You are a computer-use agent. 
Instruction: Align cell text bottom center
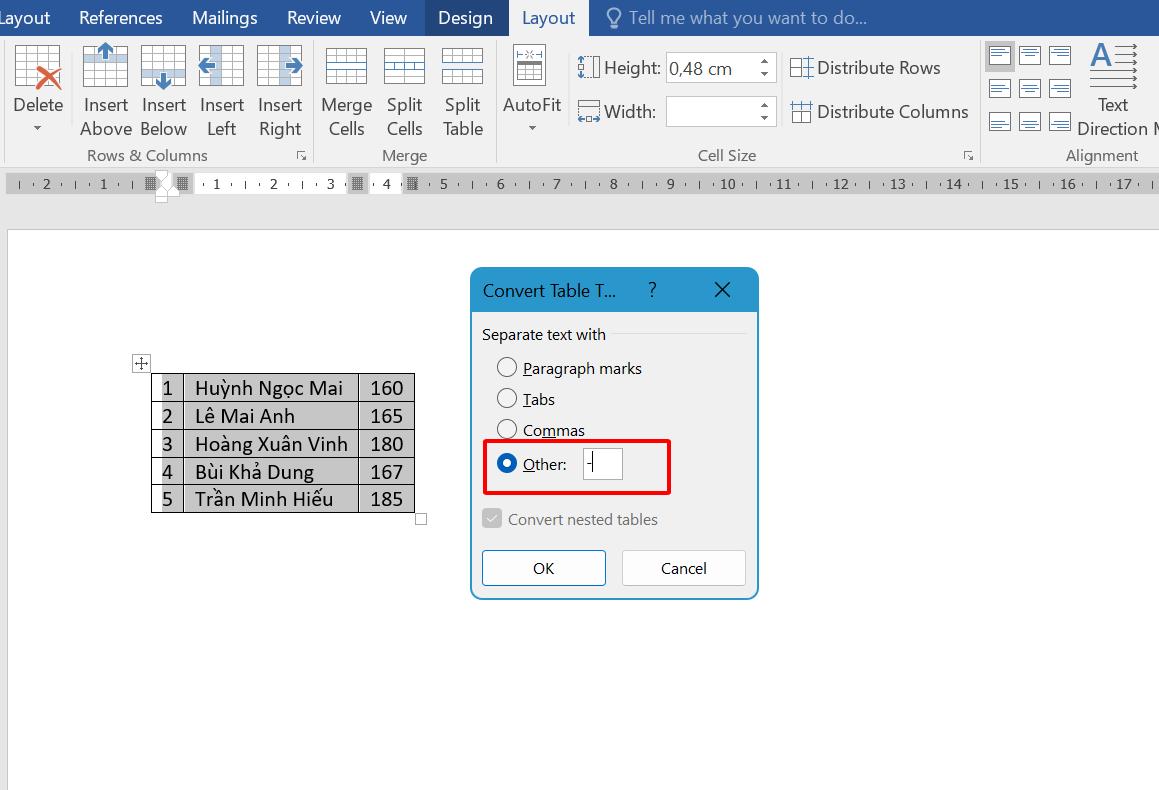[1030, 121]
